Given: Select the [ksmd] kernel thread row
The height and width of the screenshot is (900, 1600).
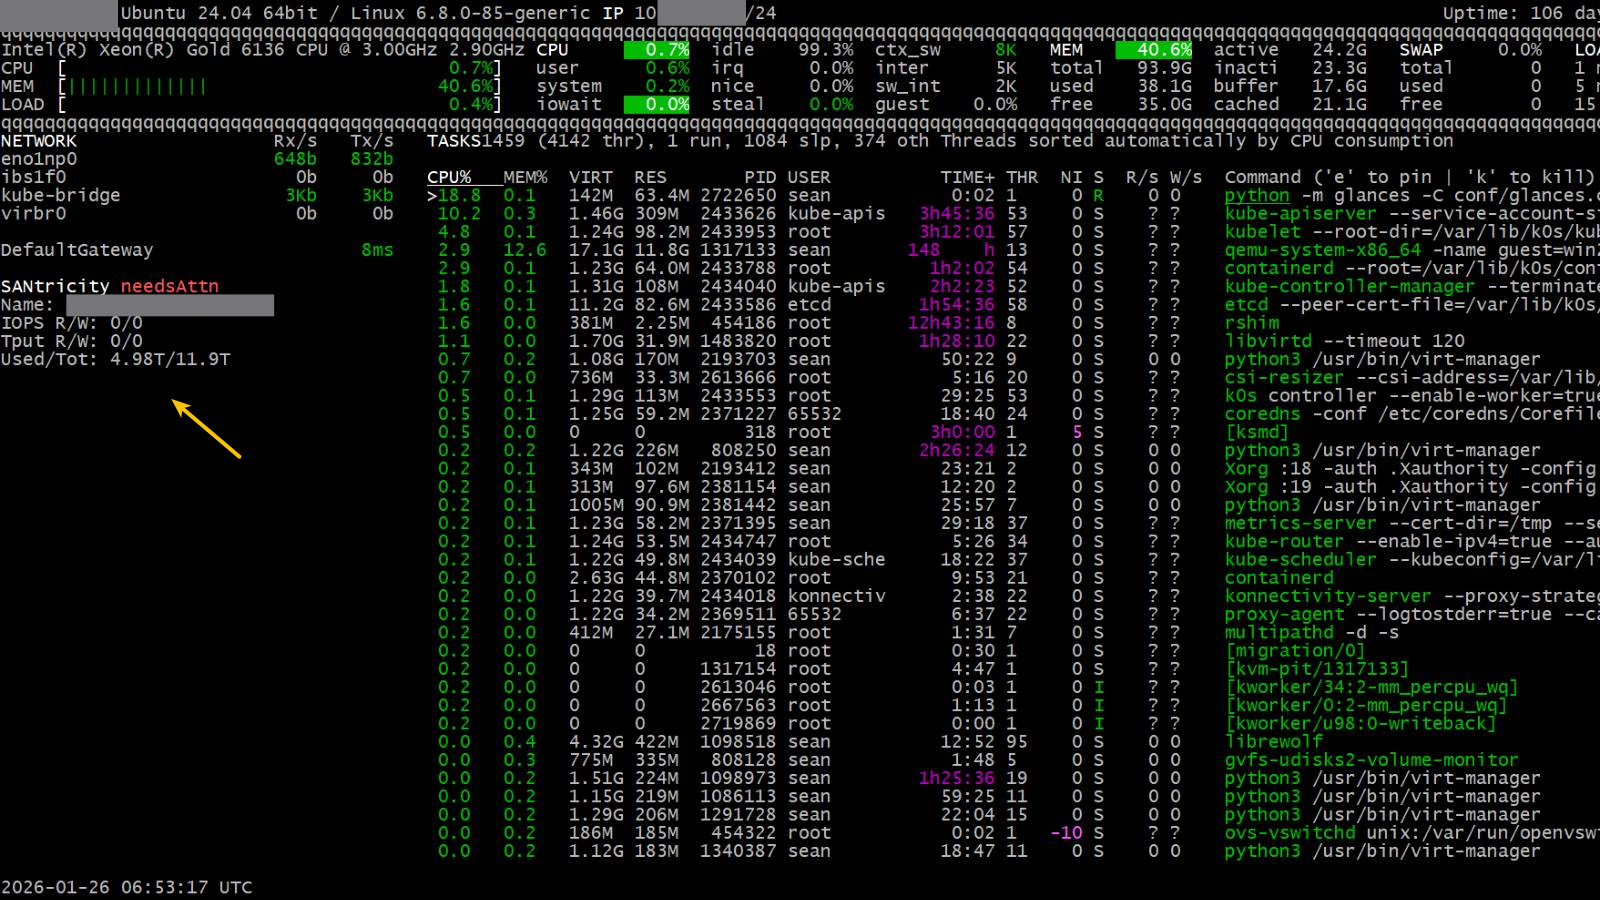Looking at the screenshot, I should click(1013, 432).
